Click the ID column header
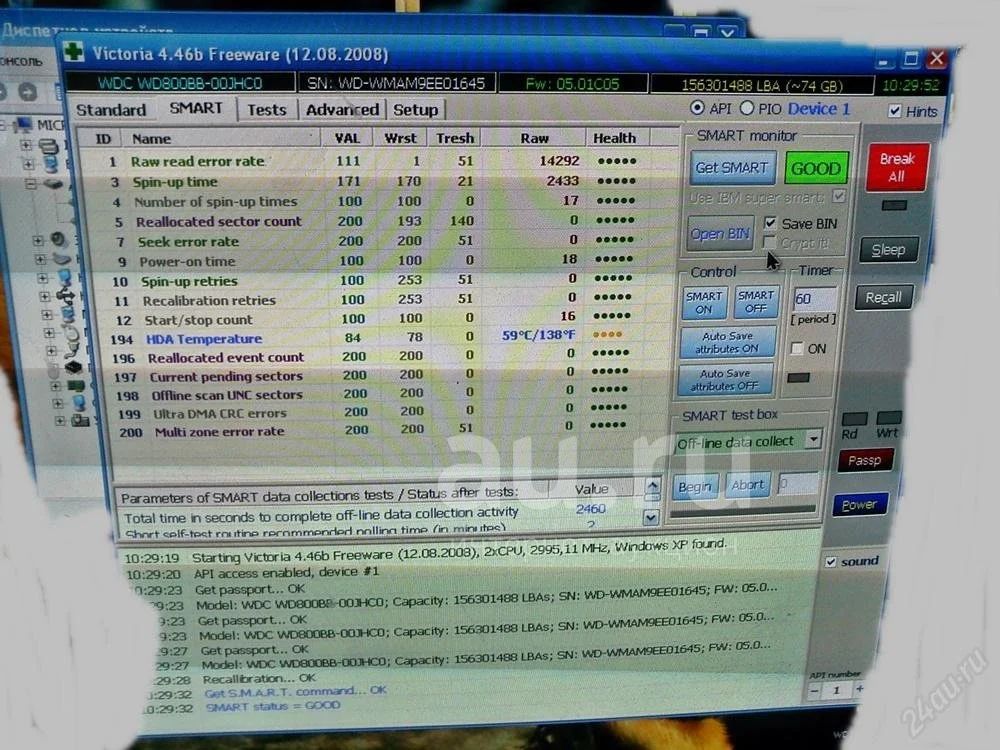 [x=103, y=138]
